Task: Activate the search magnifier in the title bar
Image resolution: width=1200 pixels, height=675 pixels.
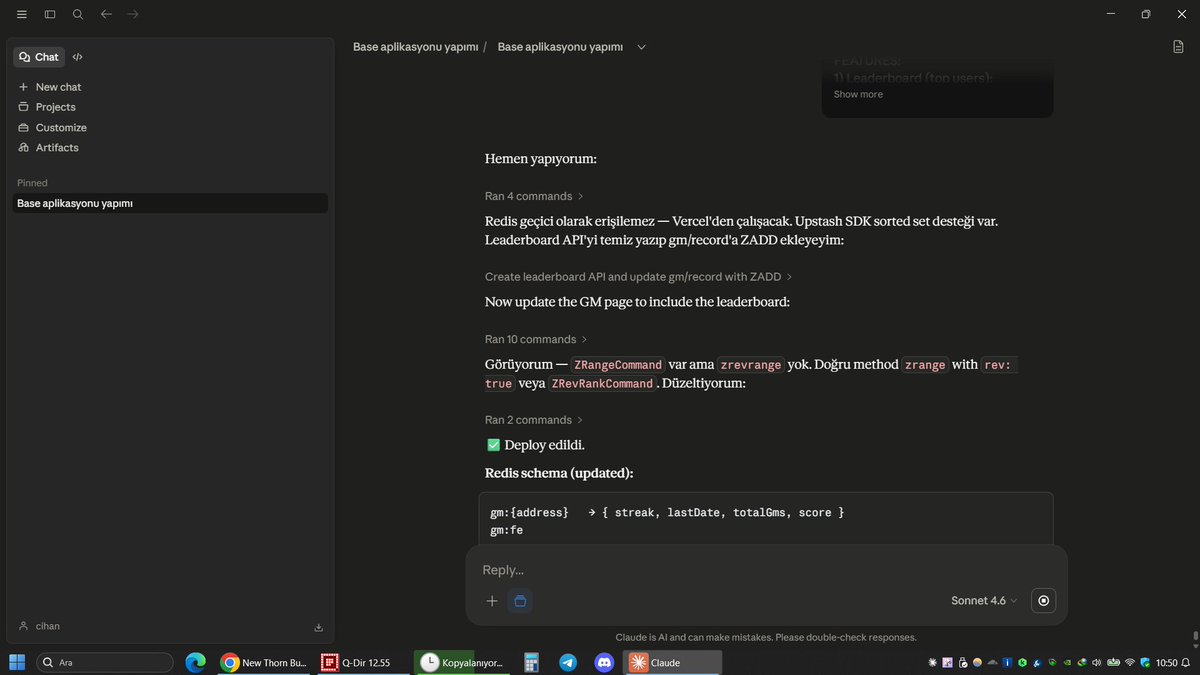Action: click(x=77, y=14)
